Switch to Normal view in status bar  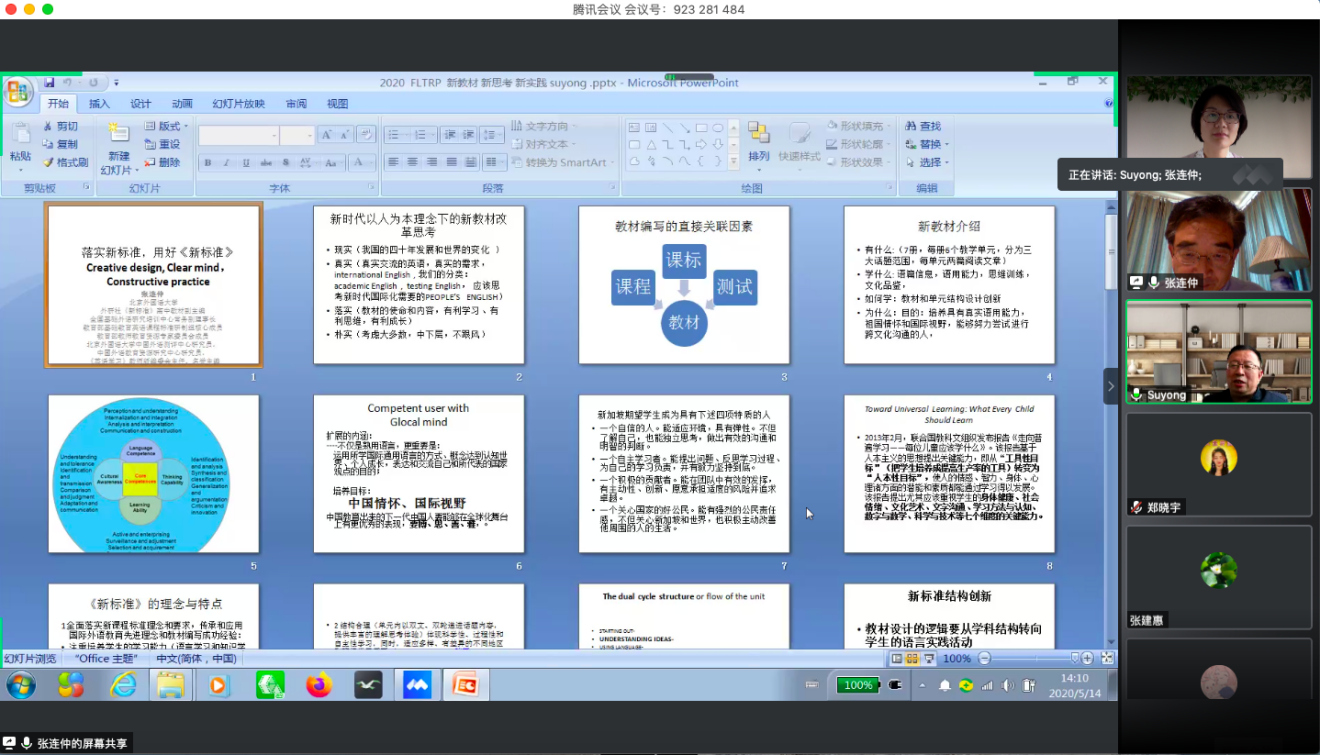pyautogui.click(x=897, y=659)
